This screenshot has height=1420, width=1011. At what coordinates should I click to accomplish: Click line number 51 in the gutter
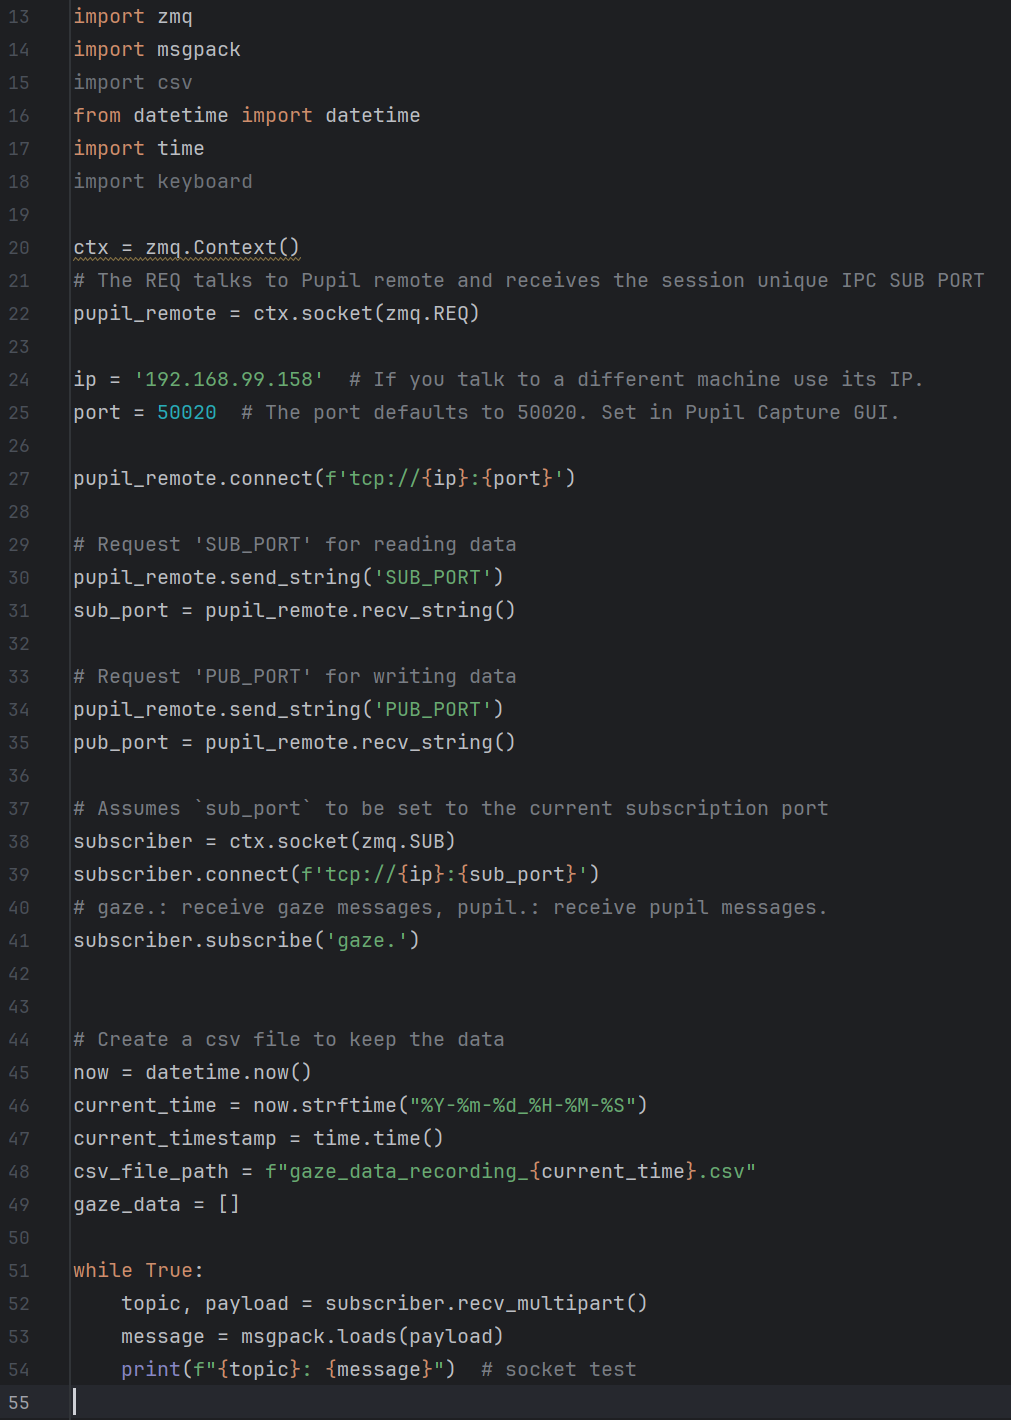click(19, 1271)
